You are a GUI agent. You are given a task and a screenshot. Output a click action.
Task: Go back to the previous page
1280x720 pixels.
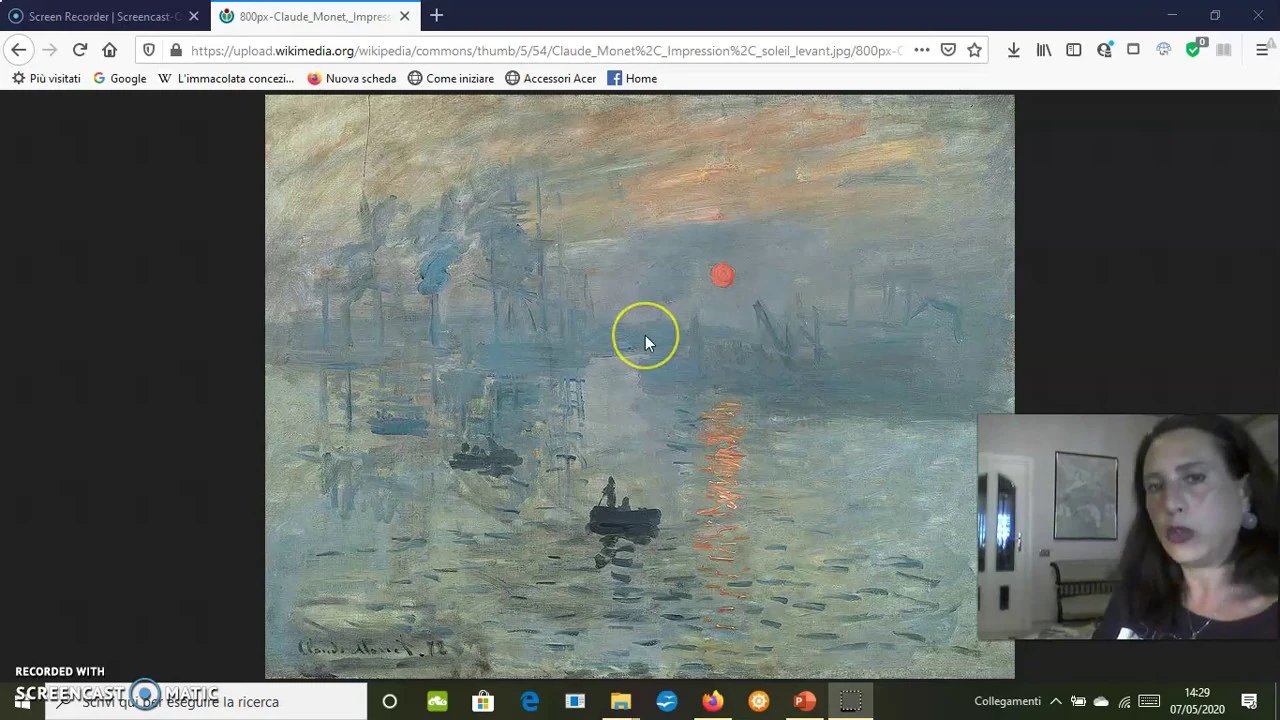(x=19, y=50)
